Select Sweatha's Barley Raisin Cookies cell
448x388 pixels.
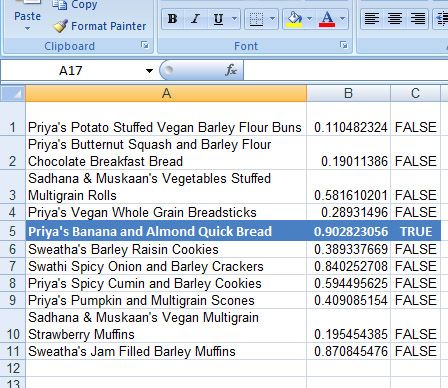[x=166, y=249]
